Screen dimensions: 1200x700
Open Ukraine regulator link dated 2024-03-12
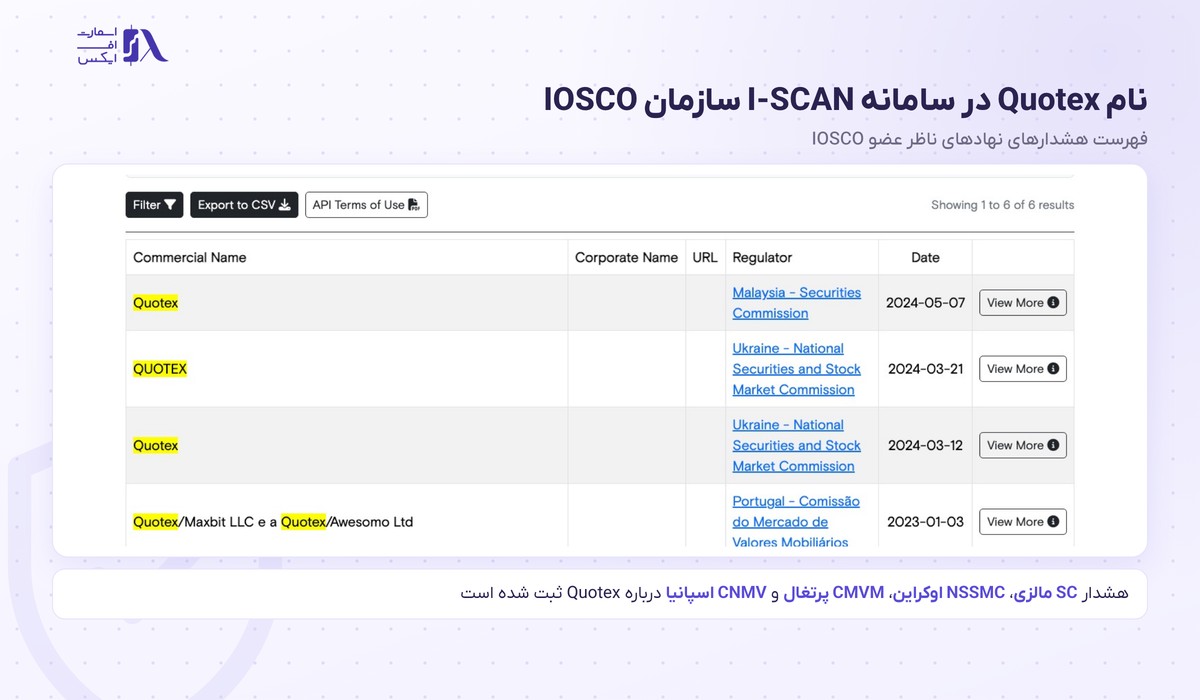tap(797, 445)
